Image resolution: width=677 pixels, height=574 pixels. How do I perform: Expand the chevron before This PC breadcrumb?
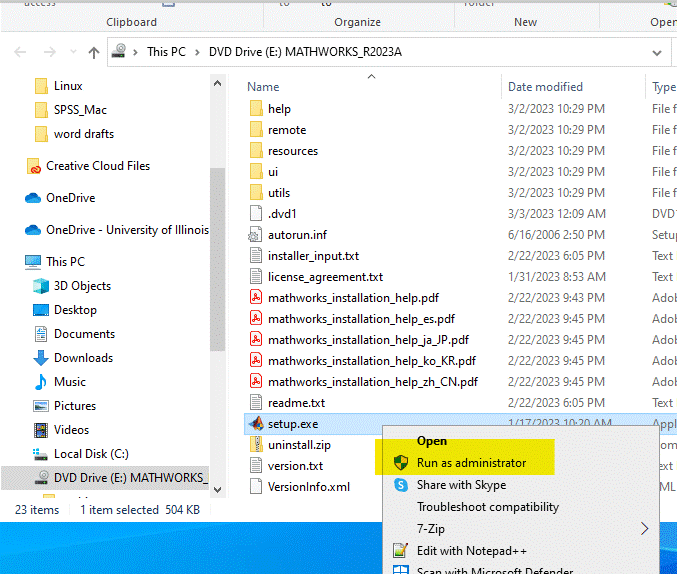[136, 53]
